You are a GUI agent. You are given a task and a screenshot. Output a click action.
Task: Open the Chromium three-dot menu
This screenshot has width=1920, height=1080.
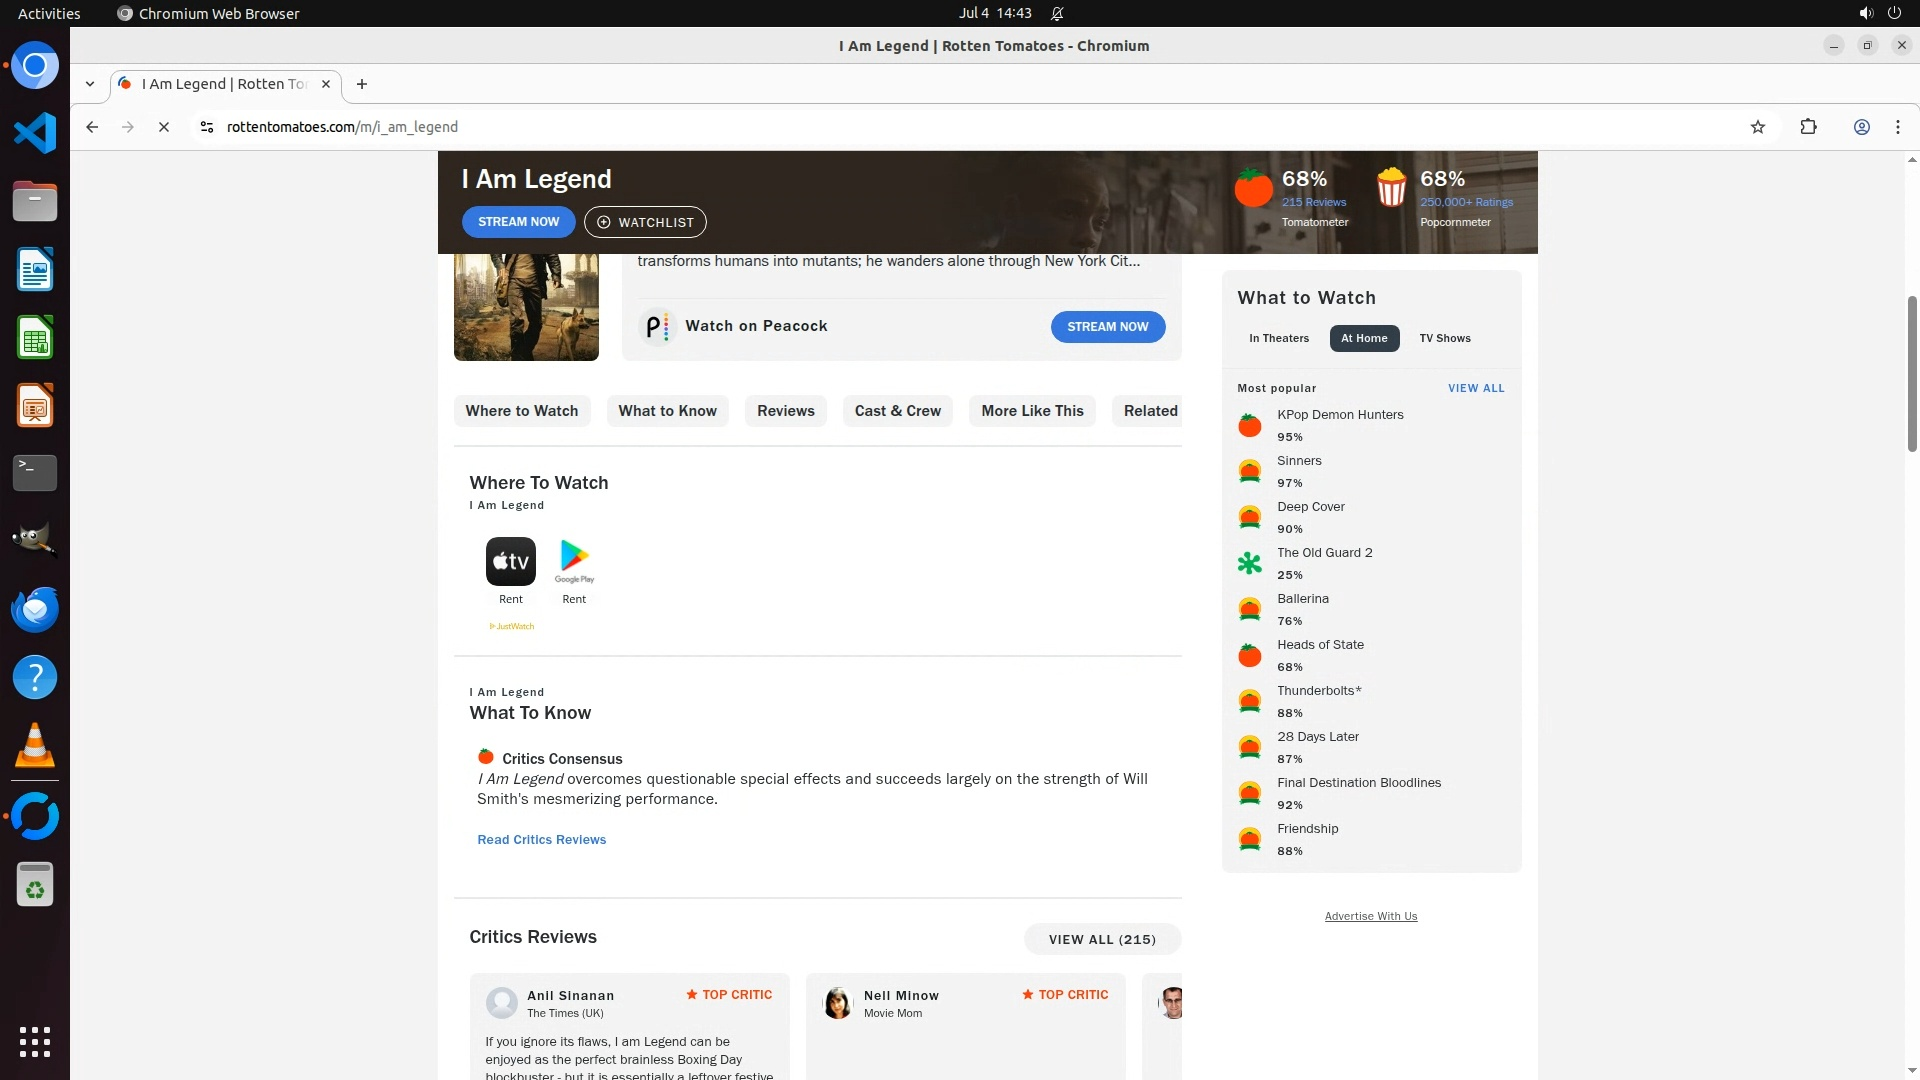click(1897, 127)
